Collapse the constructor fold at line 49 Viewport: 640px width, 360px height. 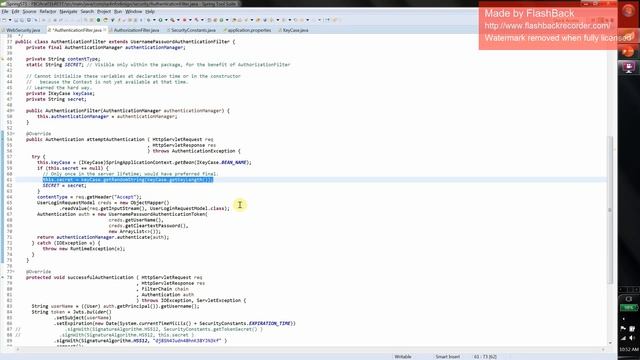[x=13, y=111]
